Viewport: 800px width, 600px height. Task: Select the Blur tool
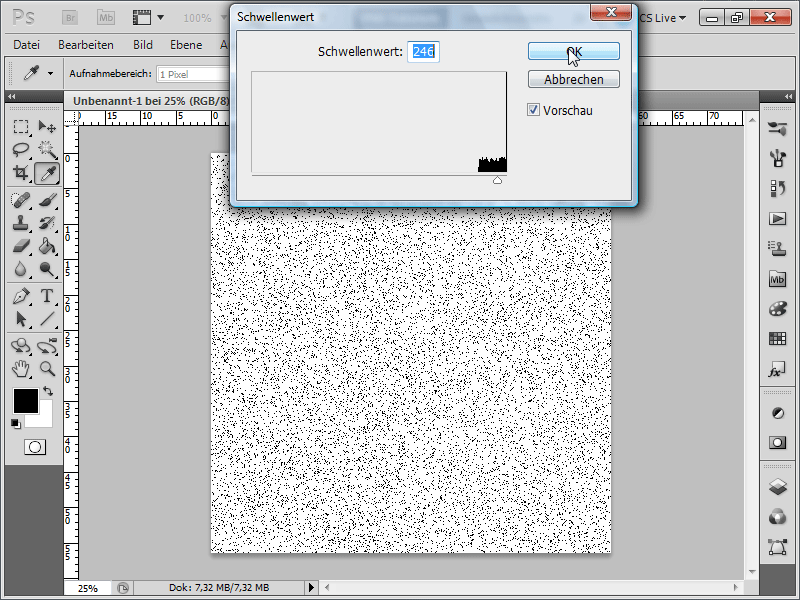[x=20, y=269]
